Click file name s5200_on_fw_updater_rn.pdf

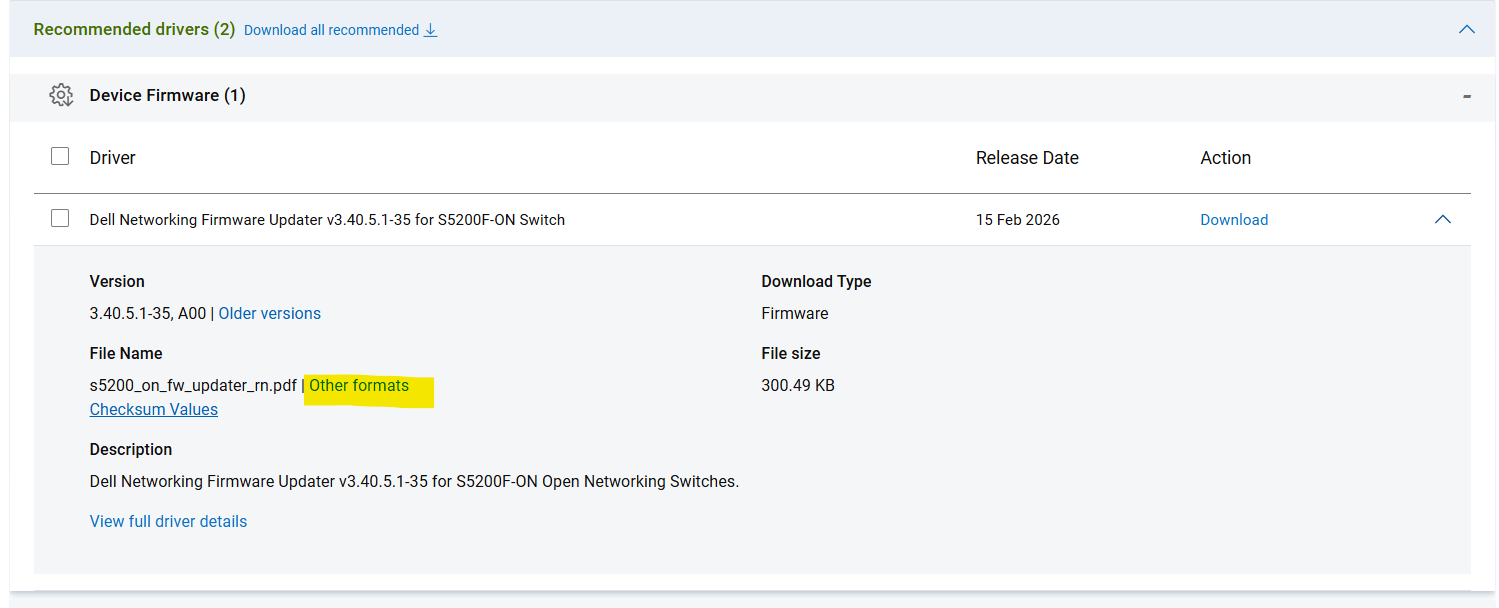193,386
